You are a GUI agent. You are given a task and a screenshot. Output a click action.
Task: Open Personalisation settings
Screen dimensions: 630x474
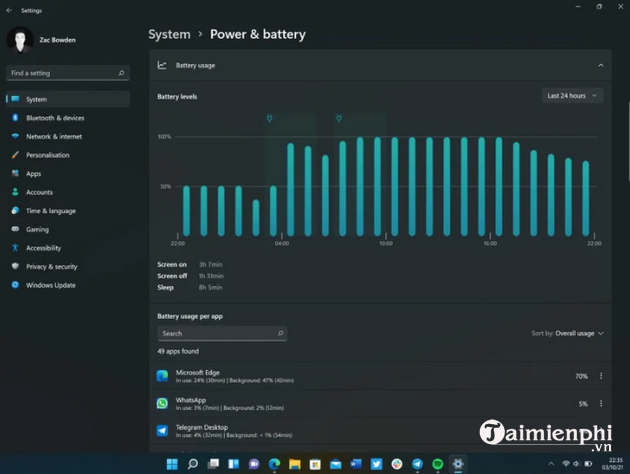(47, 155)
